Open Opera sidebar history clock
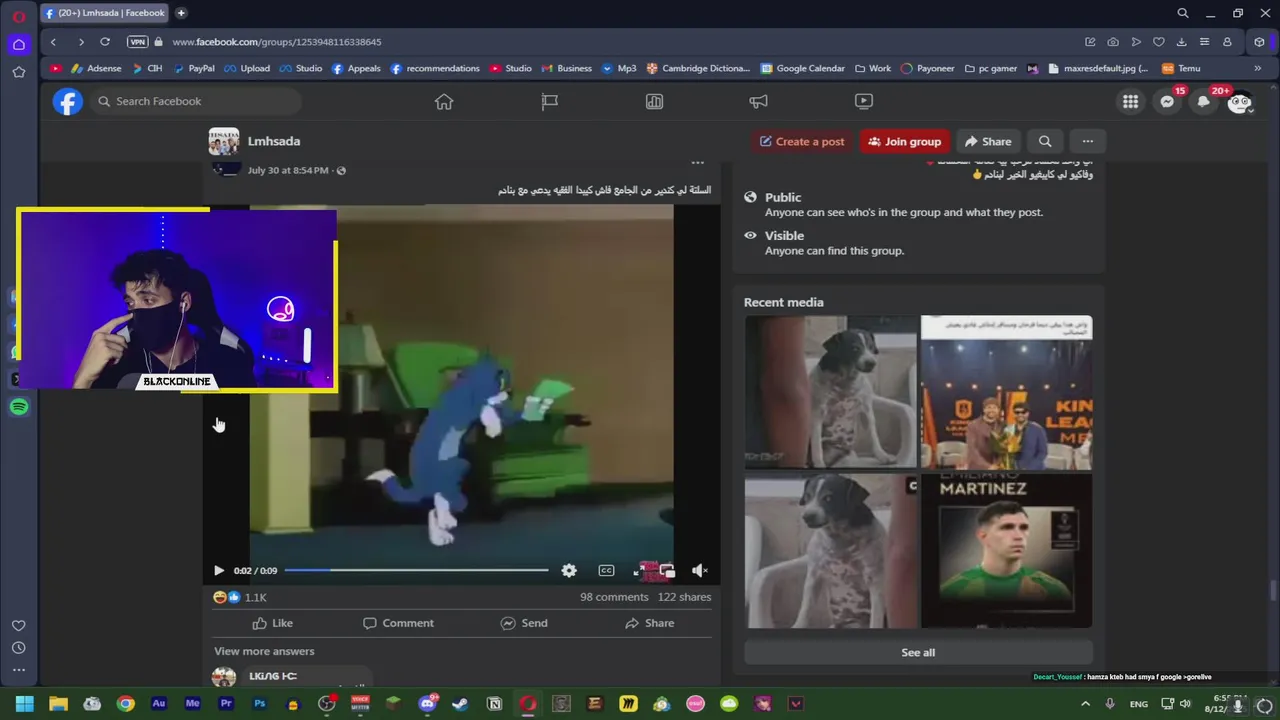 [x=18, y=648]
